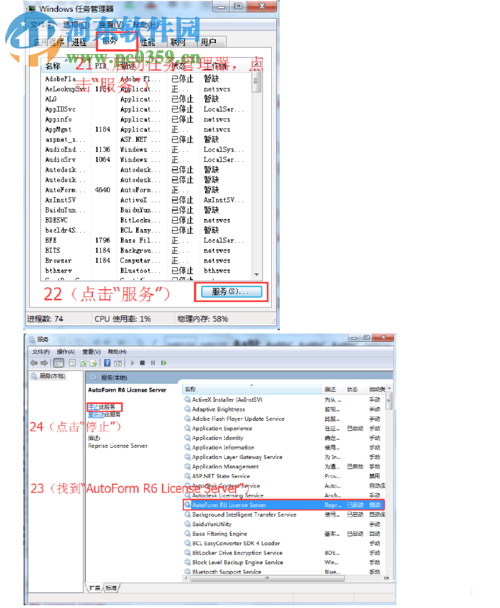Select the Task Manager title bar icon
This screenshot has height=608, width=500.
pos(31,8)
